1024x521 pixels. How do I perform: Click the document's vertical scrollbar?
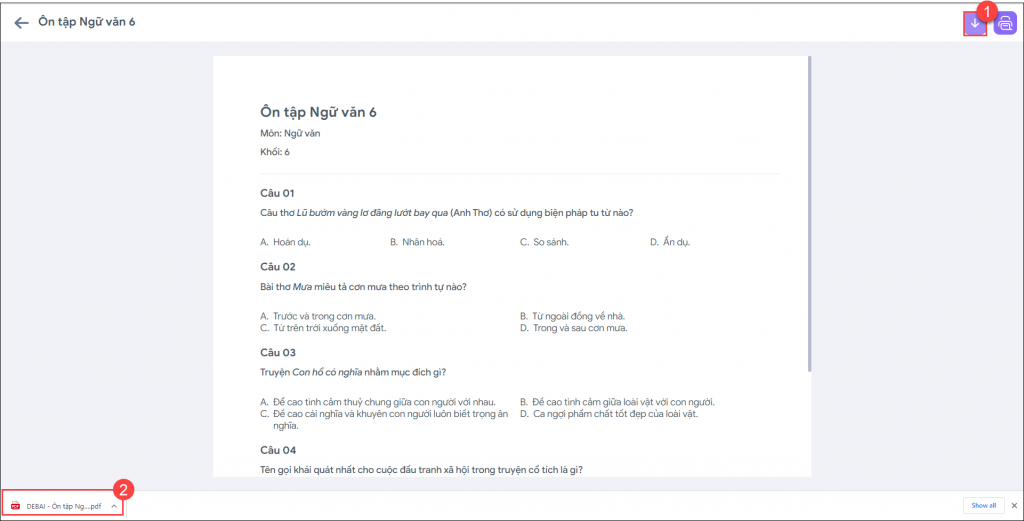point(809,210)
